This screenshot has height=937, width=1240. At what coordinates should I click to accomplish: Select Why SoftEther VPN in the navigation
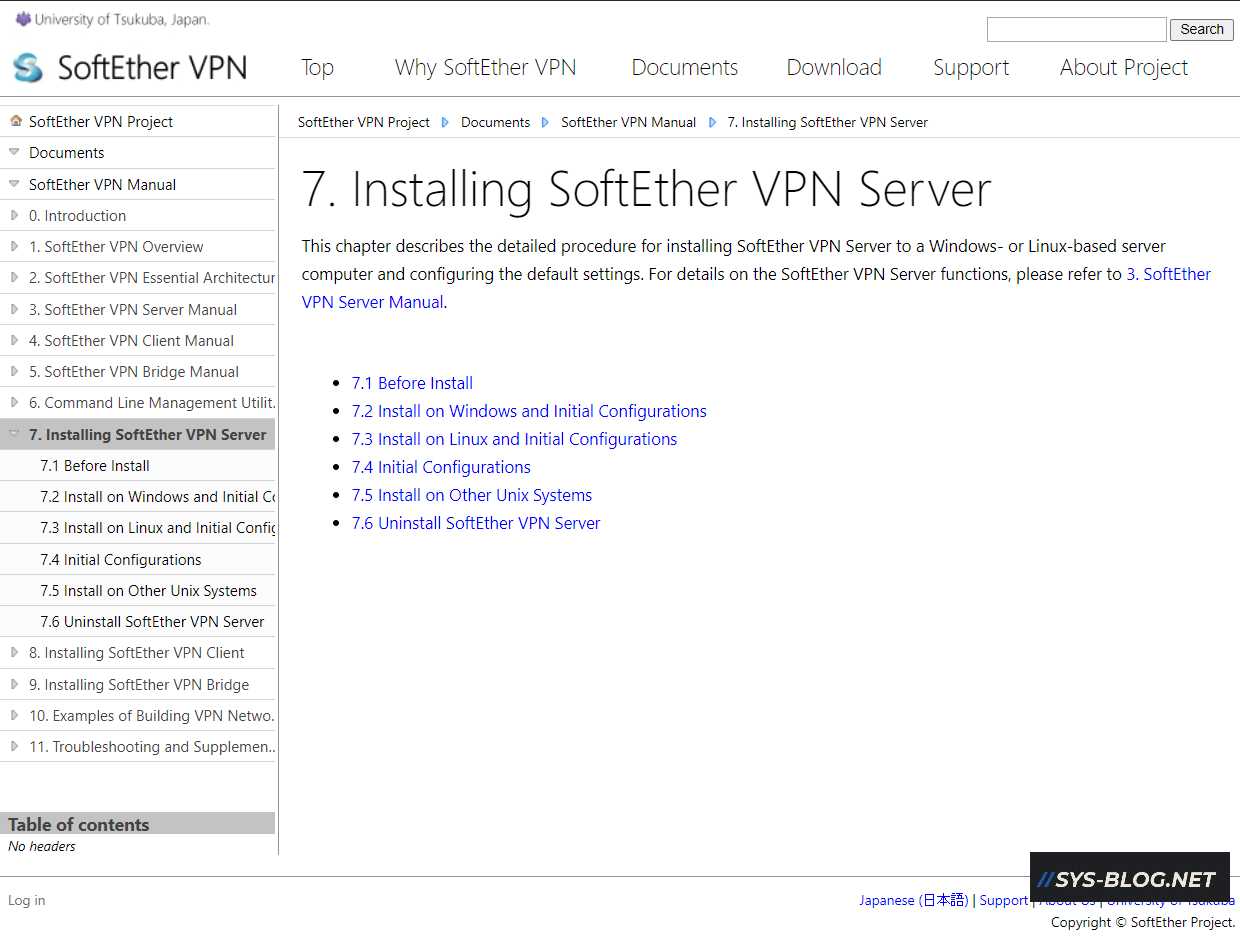(486, 67)
